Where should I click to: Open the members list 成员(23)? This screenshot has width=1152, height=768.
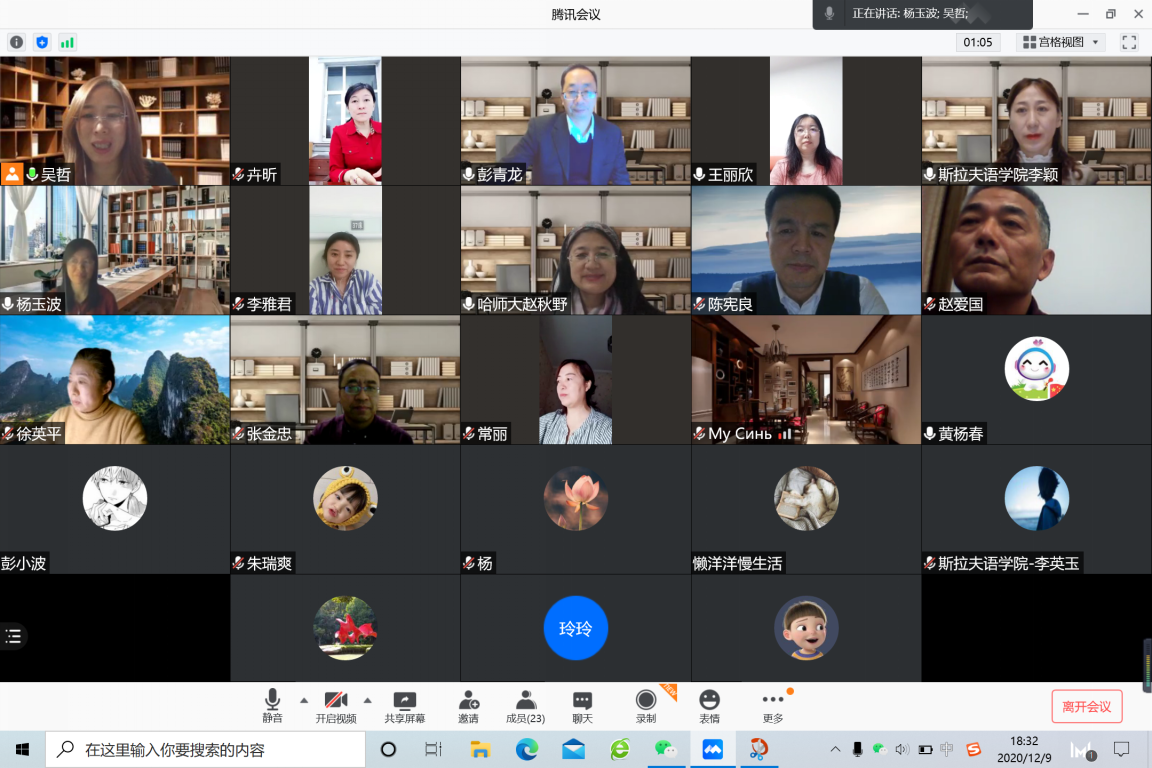(525, 706)
